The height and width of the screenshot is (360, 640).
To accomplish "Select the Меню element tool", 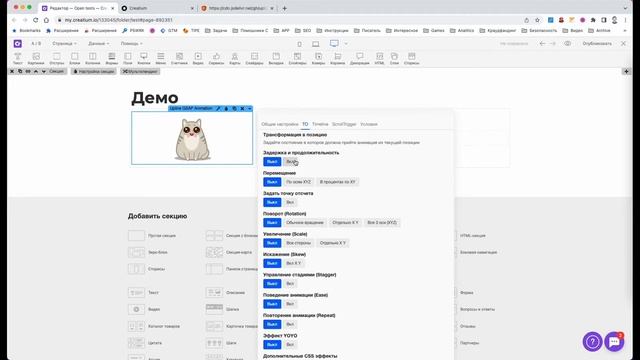I will [x=161, y=58].
